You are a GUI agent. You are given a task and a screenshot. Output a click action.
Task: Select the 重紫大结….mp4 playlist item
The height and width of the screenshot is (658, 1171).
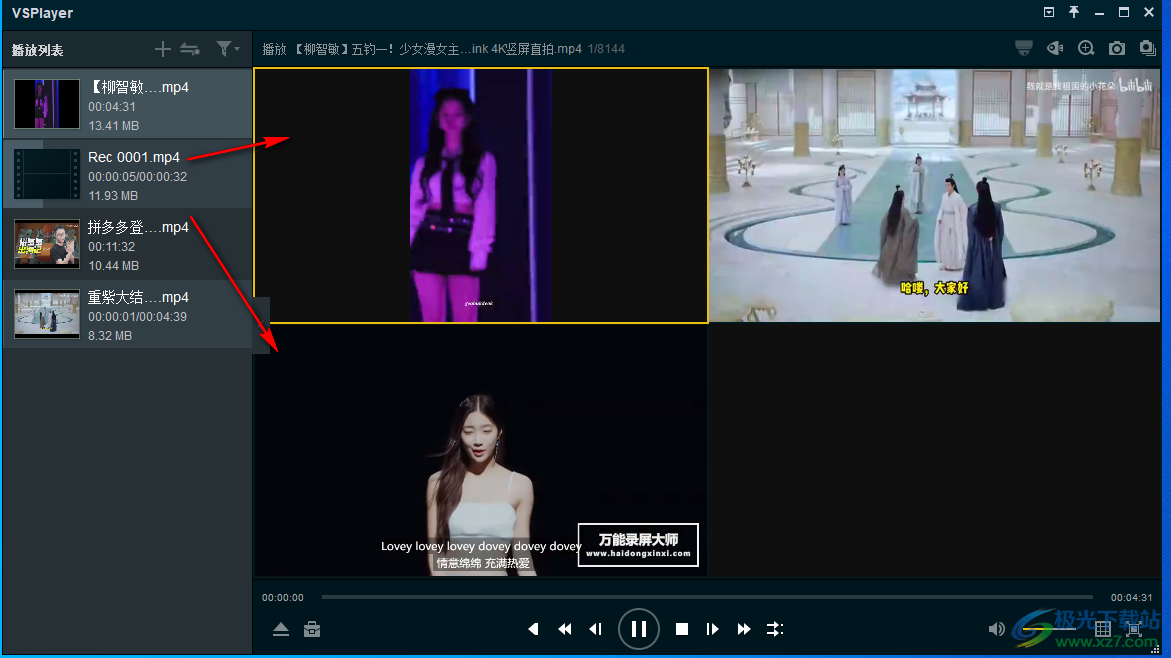pos(128,314)
